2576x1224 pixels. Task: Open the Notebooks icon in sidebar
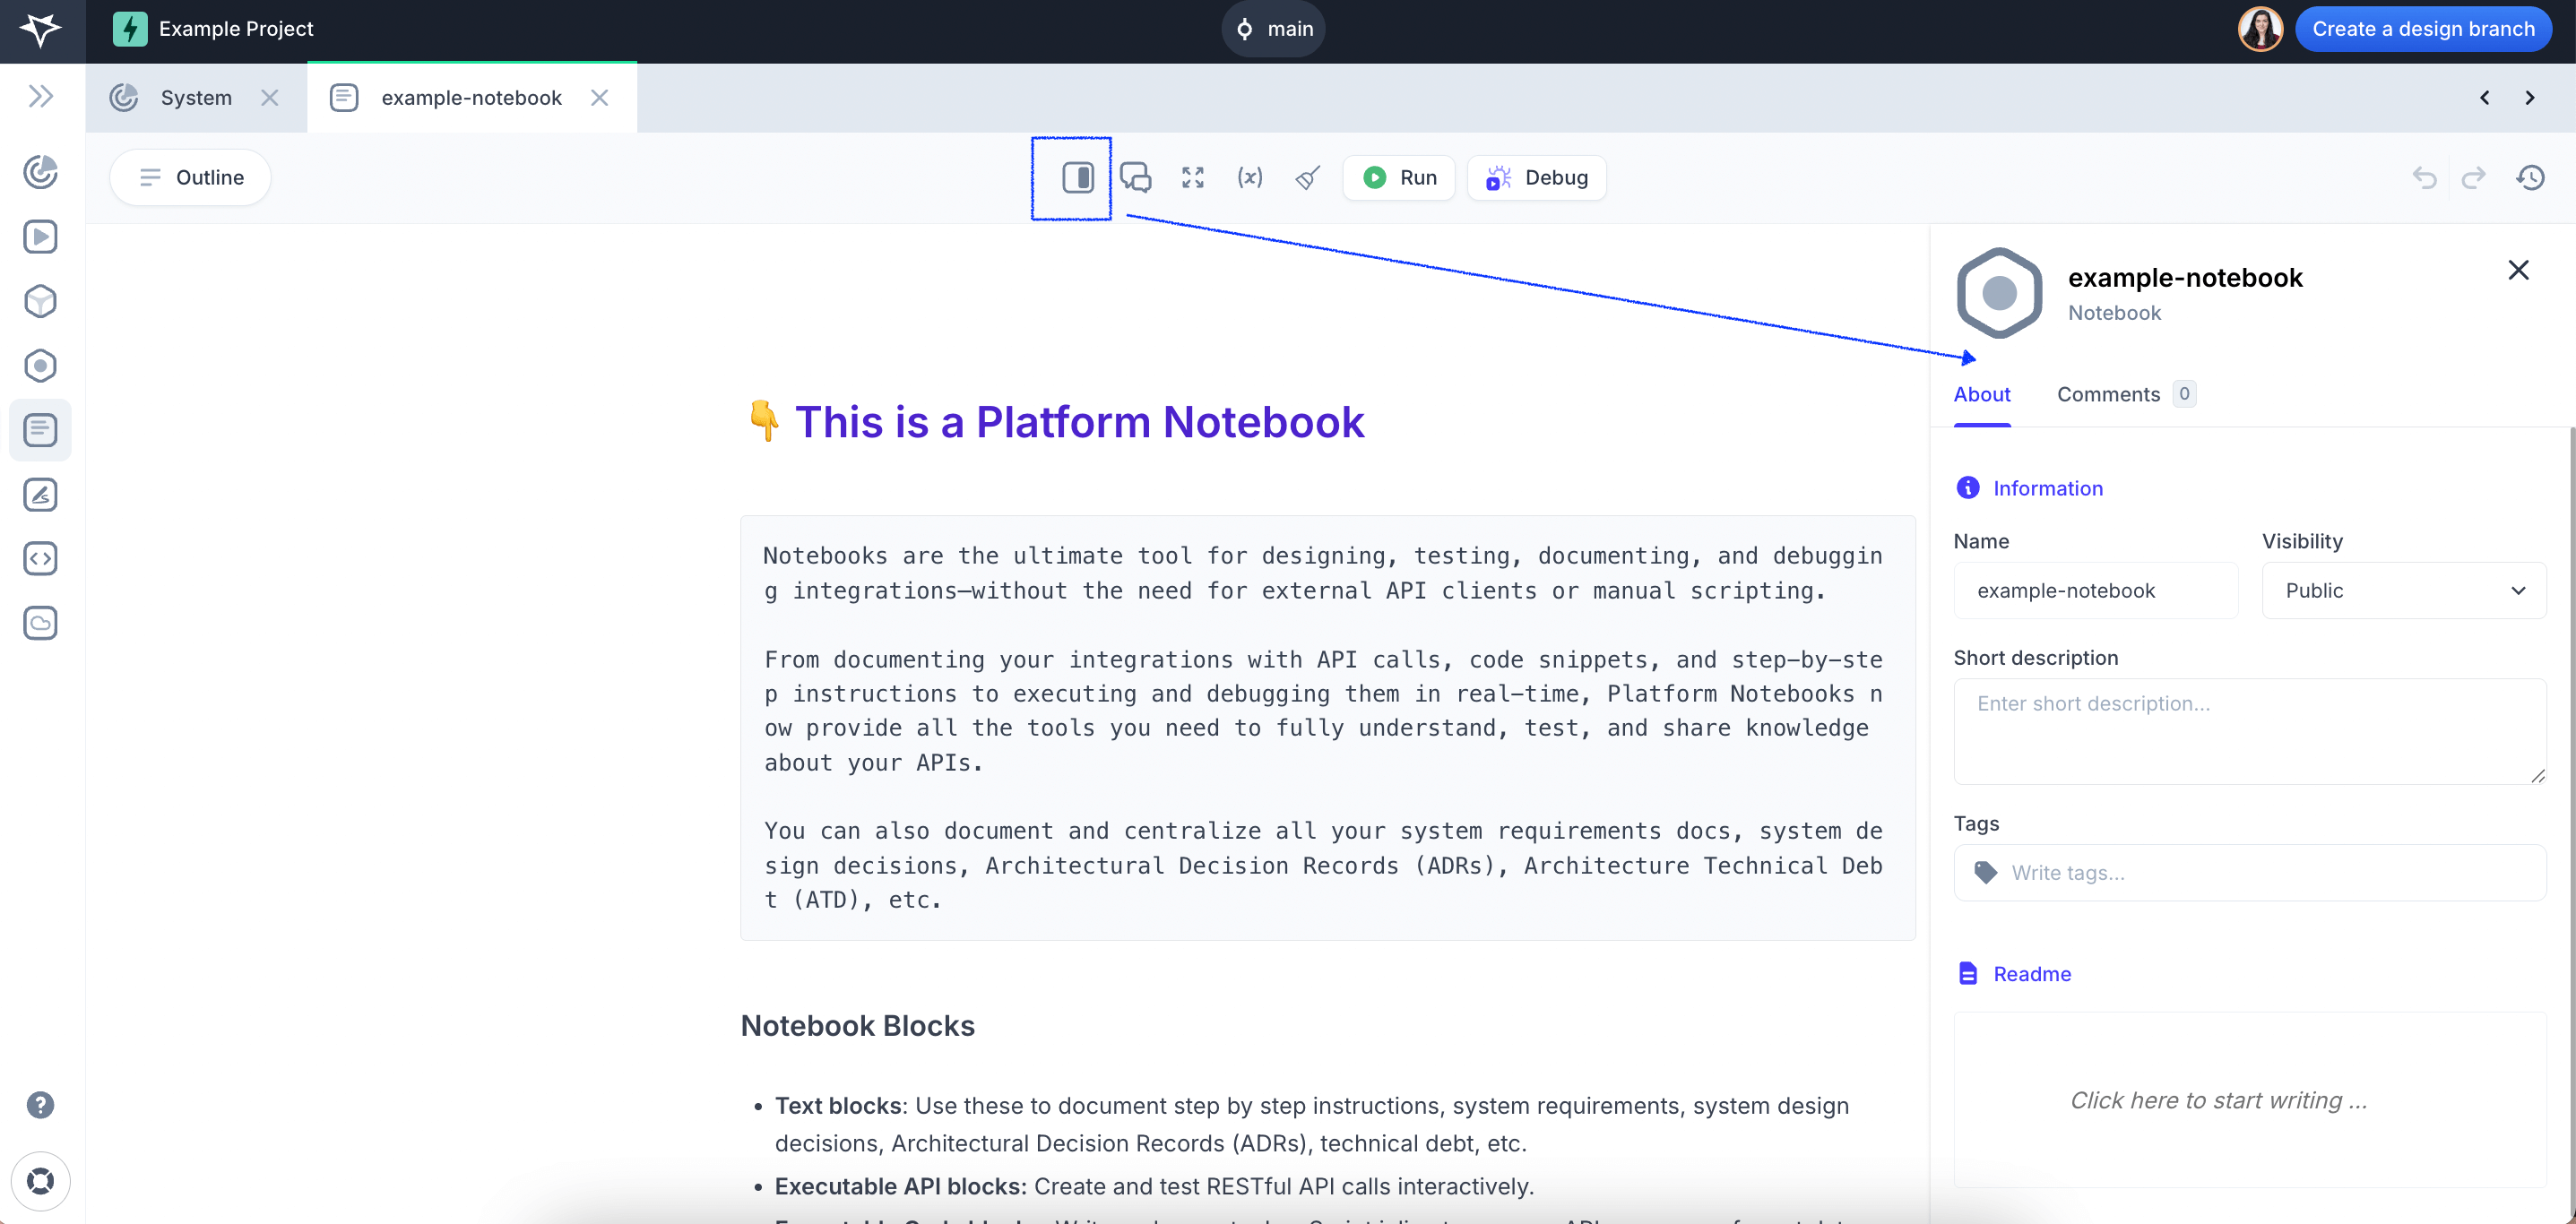coord(40,430)
